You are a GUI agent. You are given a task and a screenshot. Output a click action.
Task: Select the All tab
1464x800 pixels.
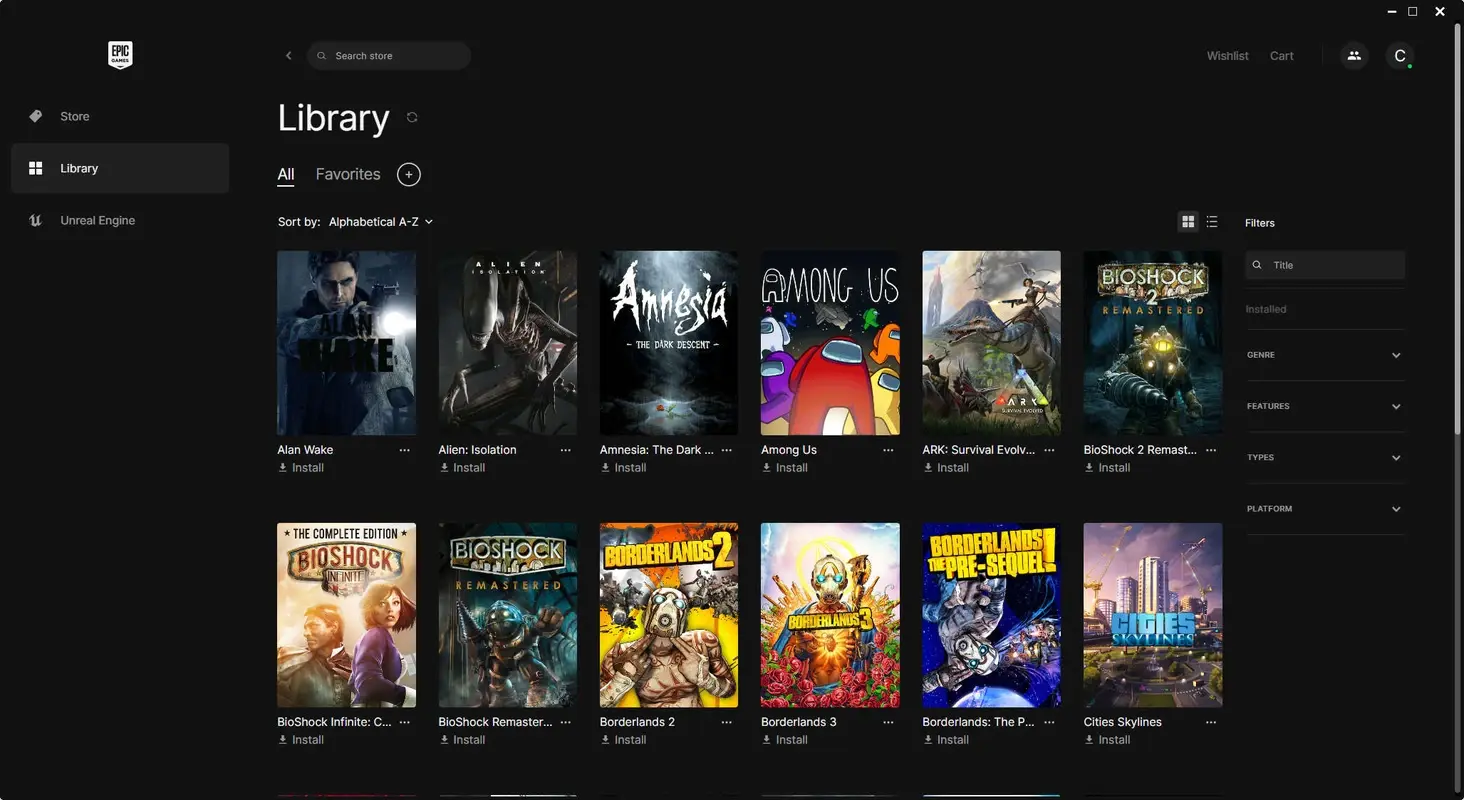(285, 174)
